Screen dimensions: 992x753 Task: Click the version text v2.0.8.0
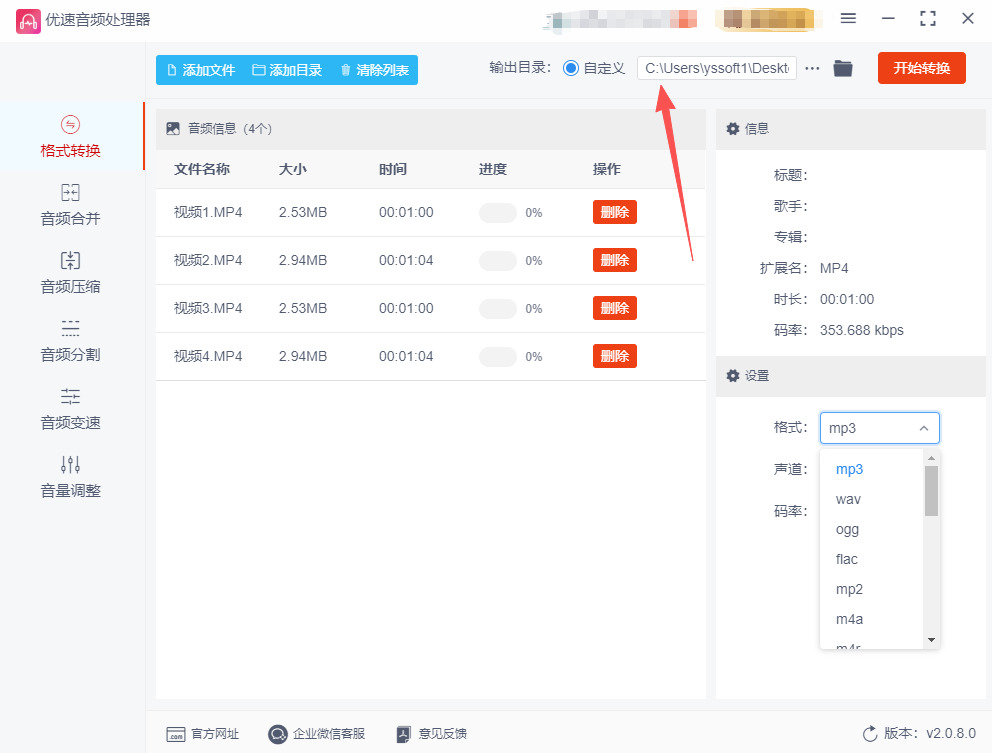951,733
